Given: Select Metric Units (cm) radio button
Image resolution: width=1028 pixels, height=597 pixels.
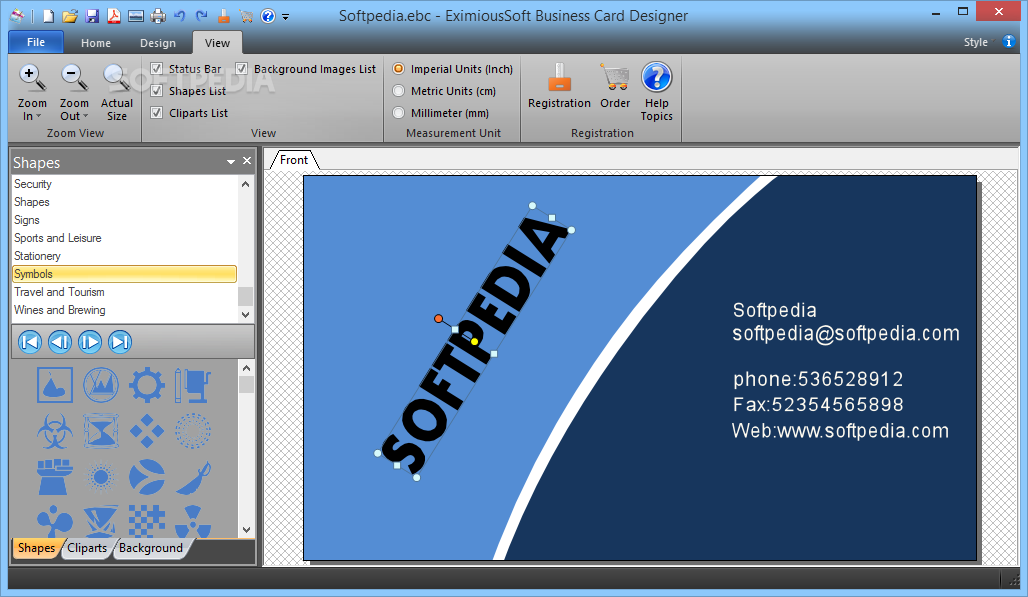Looking at the screenshot, I should [398, 90].
